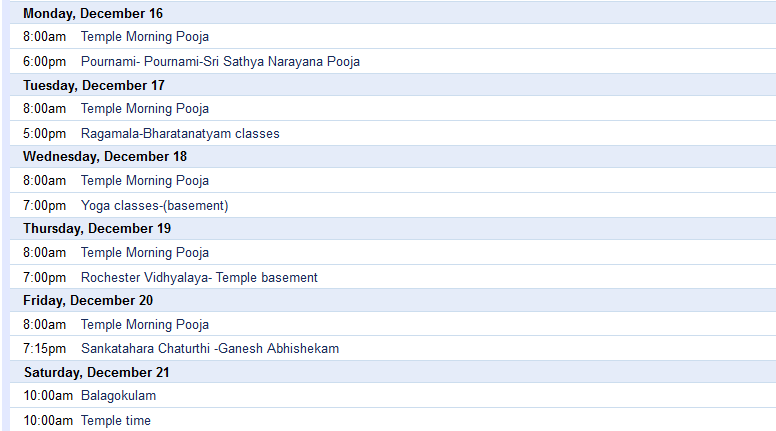Open Sankatahara Chaturthi -Ganesh Abhishekam event
The image size is (776, 431).
point(210,349)
